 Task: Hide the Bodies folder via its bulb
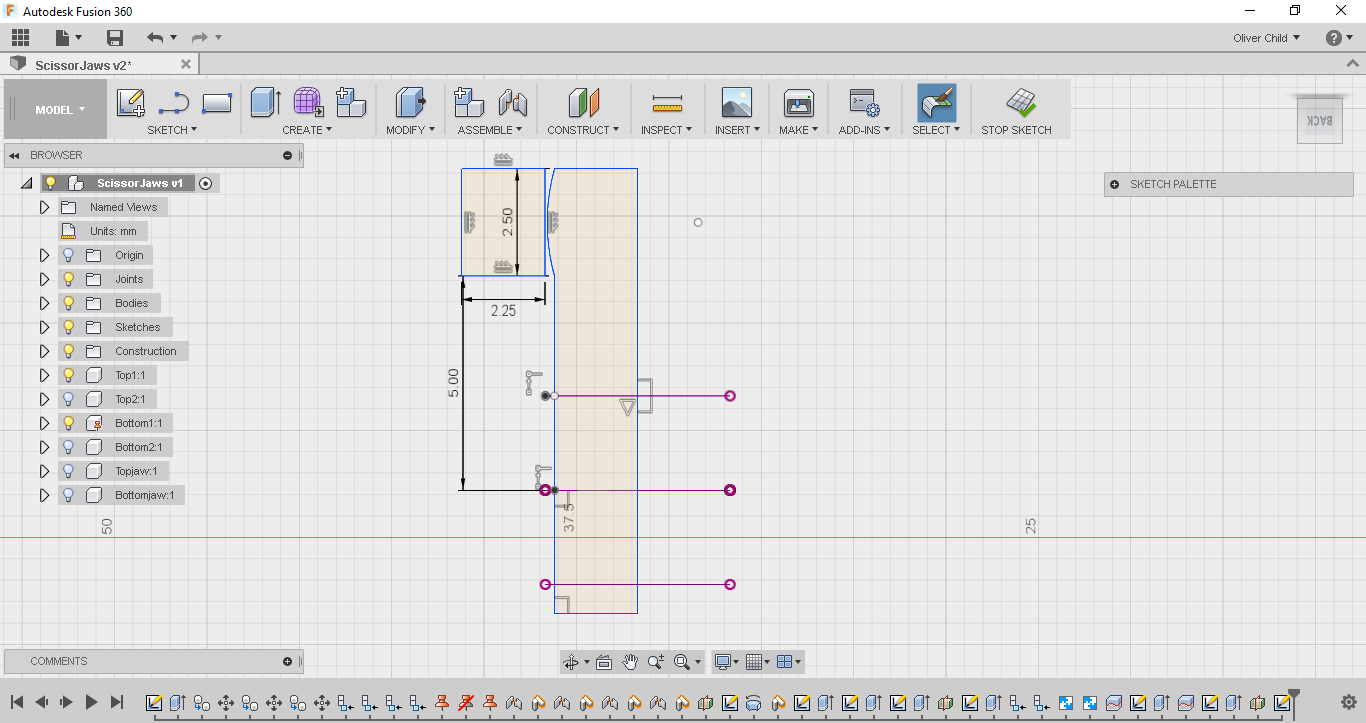click(x=69, y=303)
